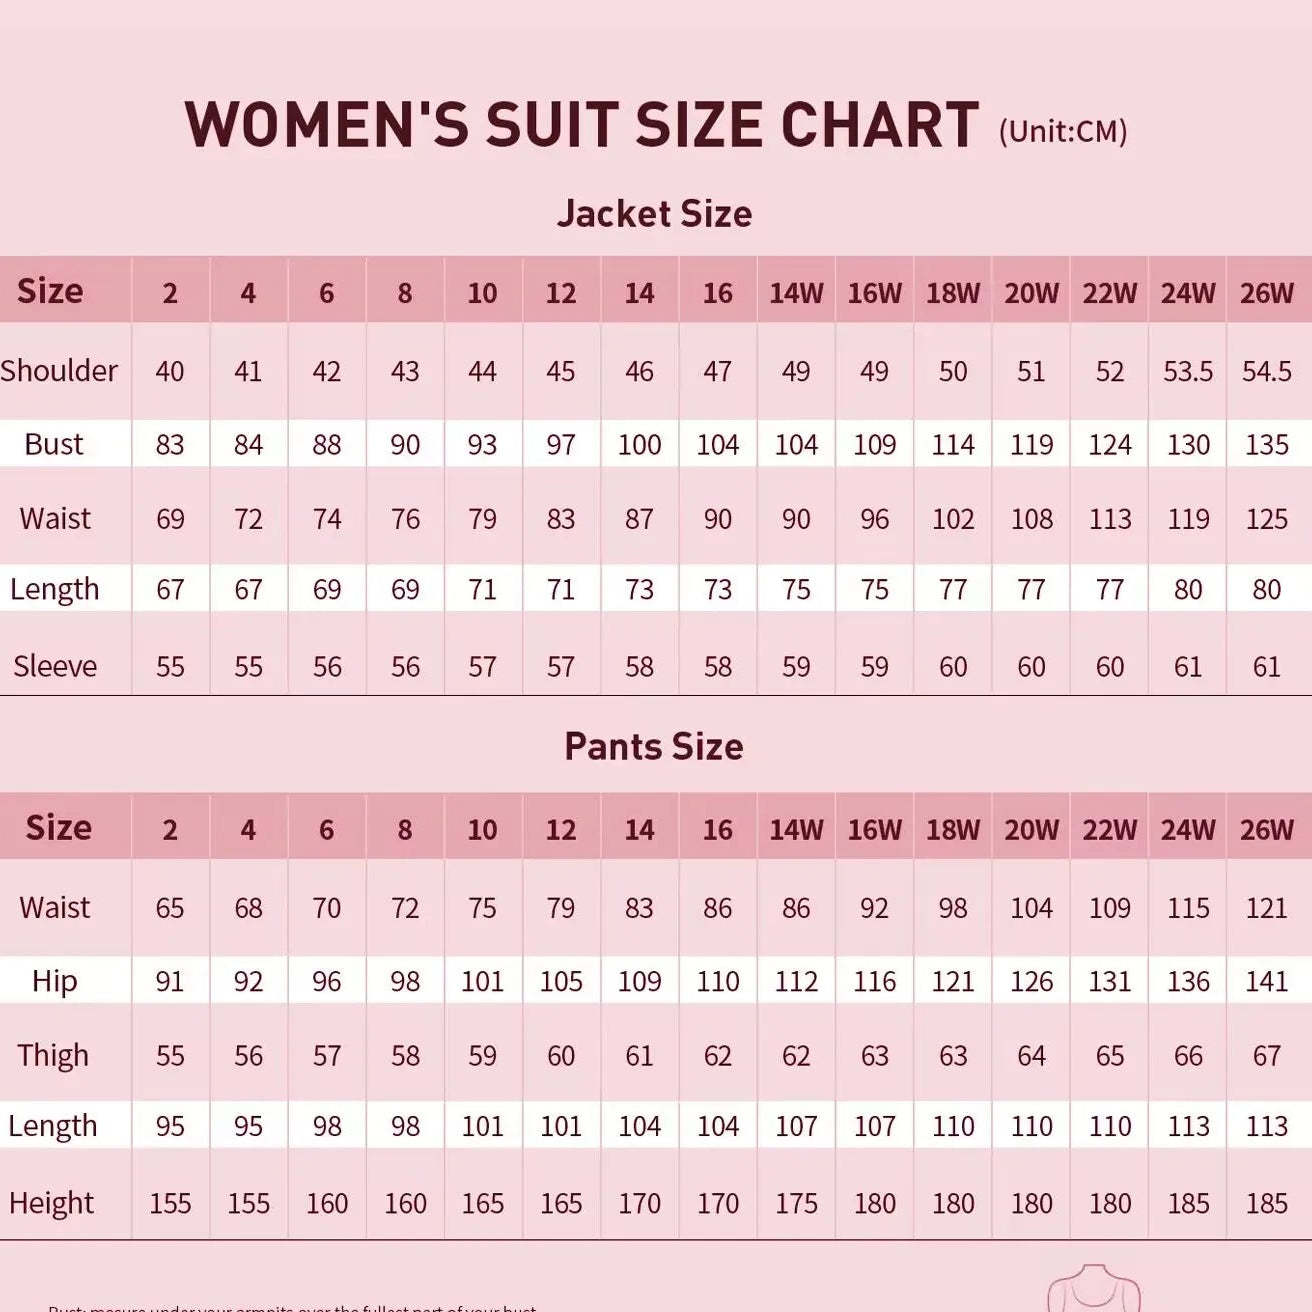Click the 54.5 shoulder value for size 26W
The width and height of the screenshot is (1312, 1312).
pos(1266,371)
